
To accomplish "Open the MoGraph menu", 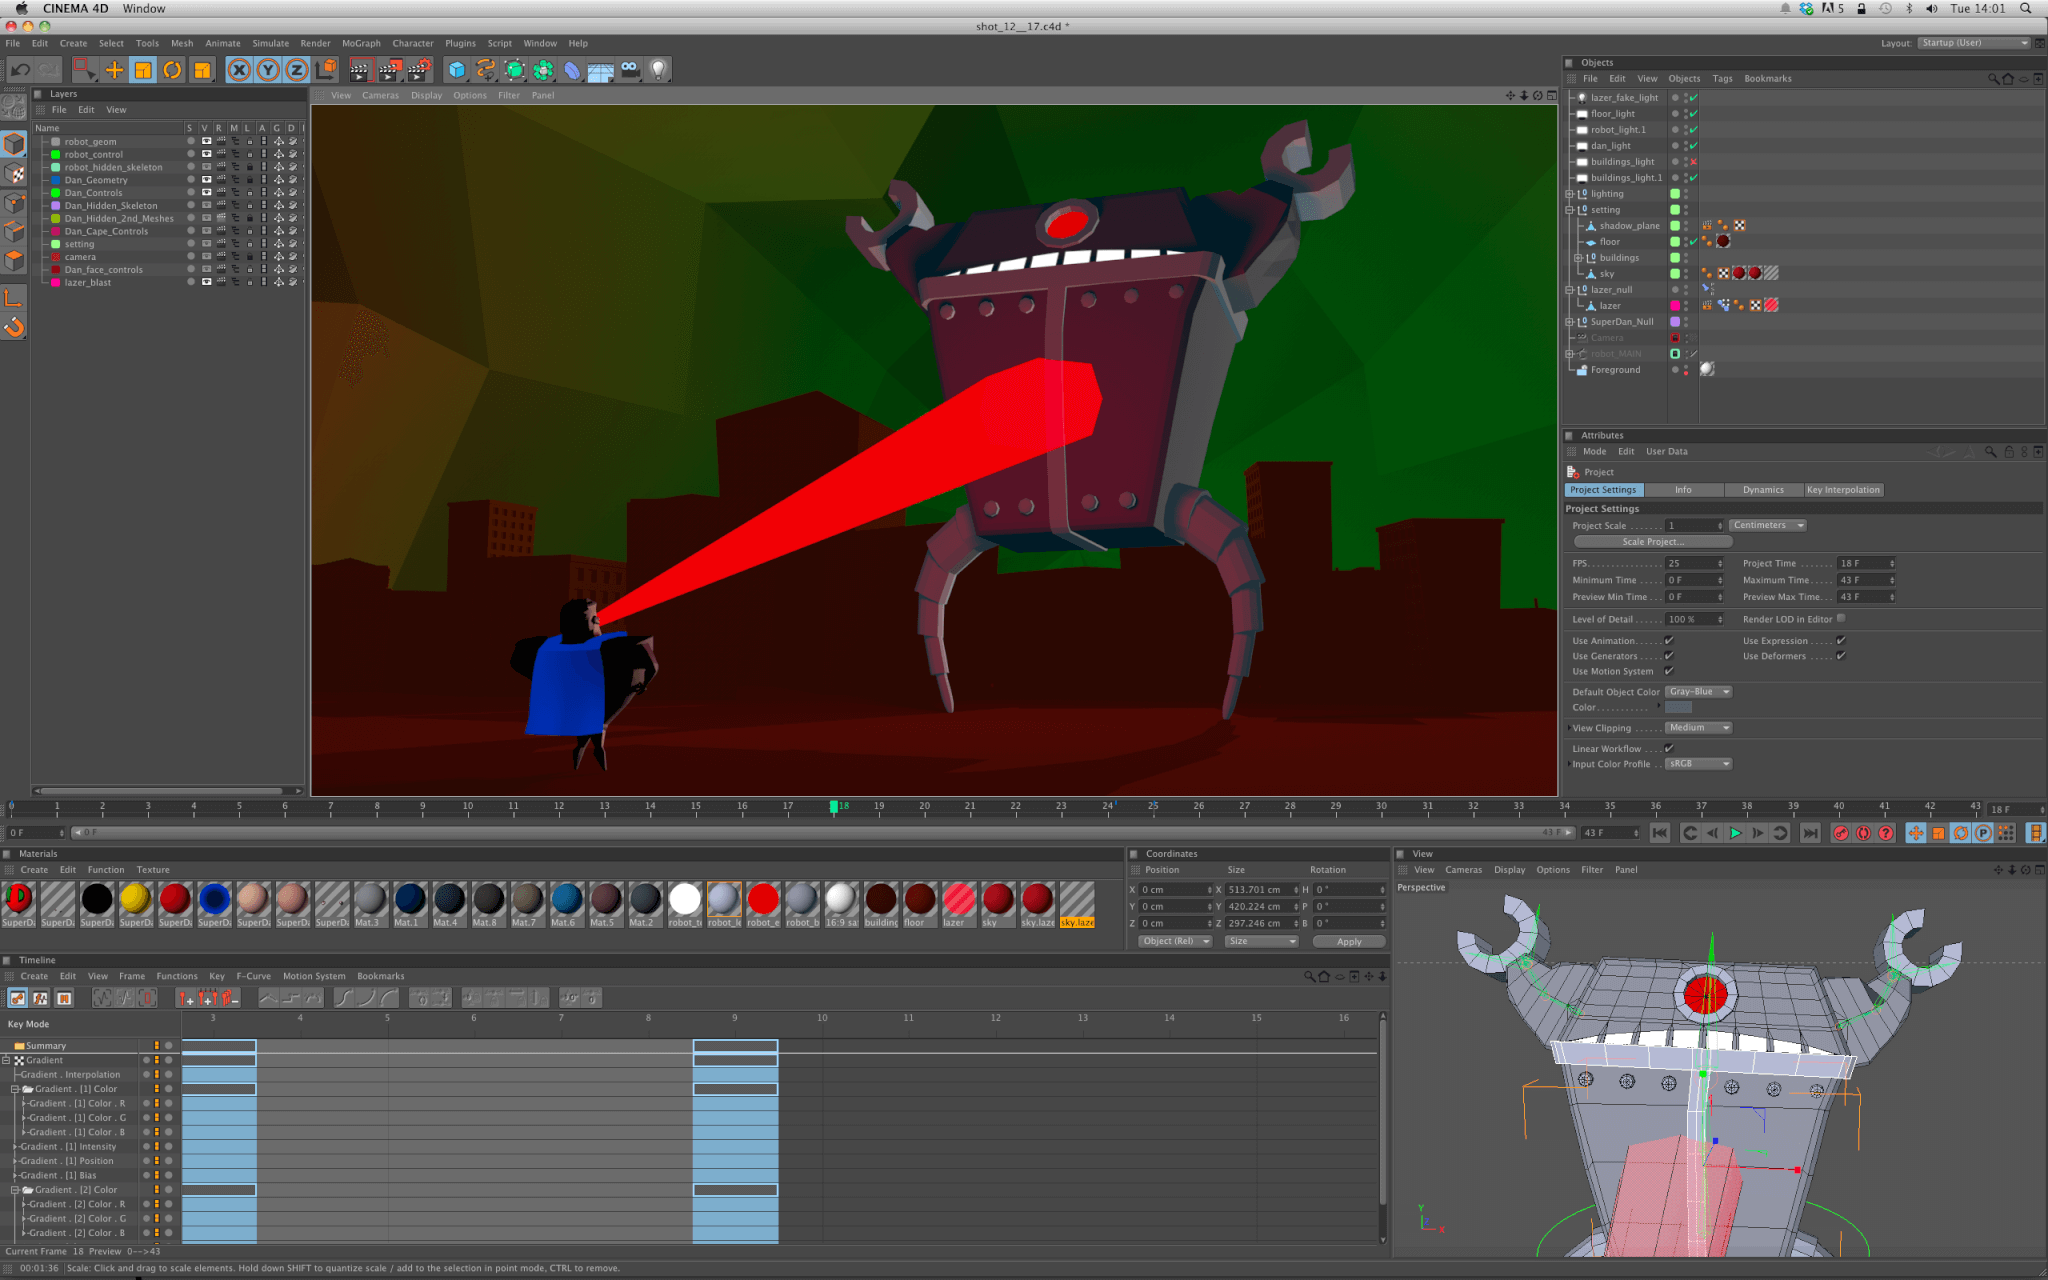I will 361,43.
